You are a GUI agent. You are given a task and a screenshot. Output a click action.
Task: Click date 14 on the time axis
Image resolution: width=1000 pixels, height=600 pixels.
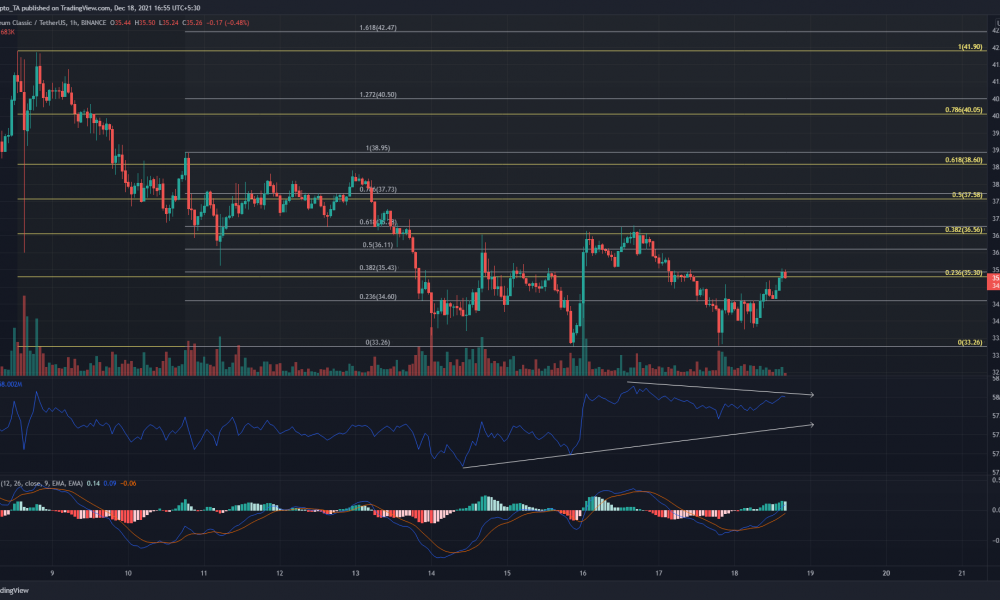431,573
